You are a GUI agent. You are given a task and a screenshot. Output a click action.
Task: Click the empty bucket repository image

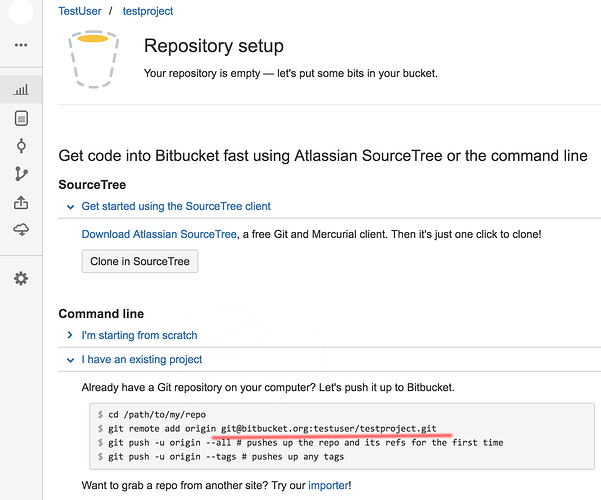click(93, 59)
